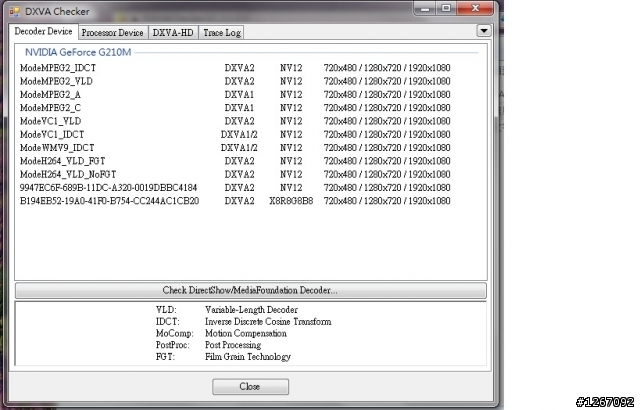The height and width of the screenshot is (410, 640).
Task: Open the tab overflow dropdown arrow
Action: [x=484, y=31]
